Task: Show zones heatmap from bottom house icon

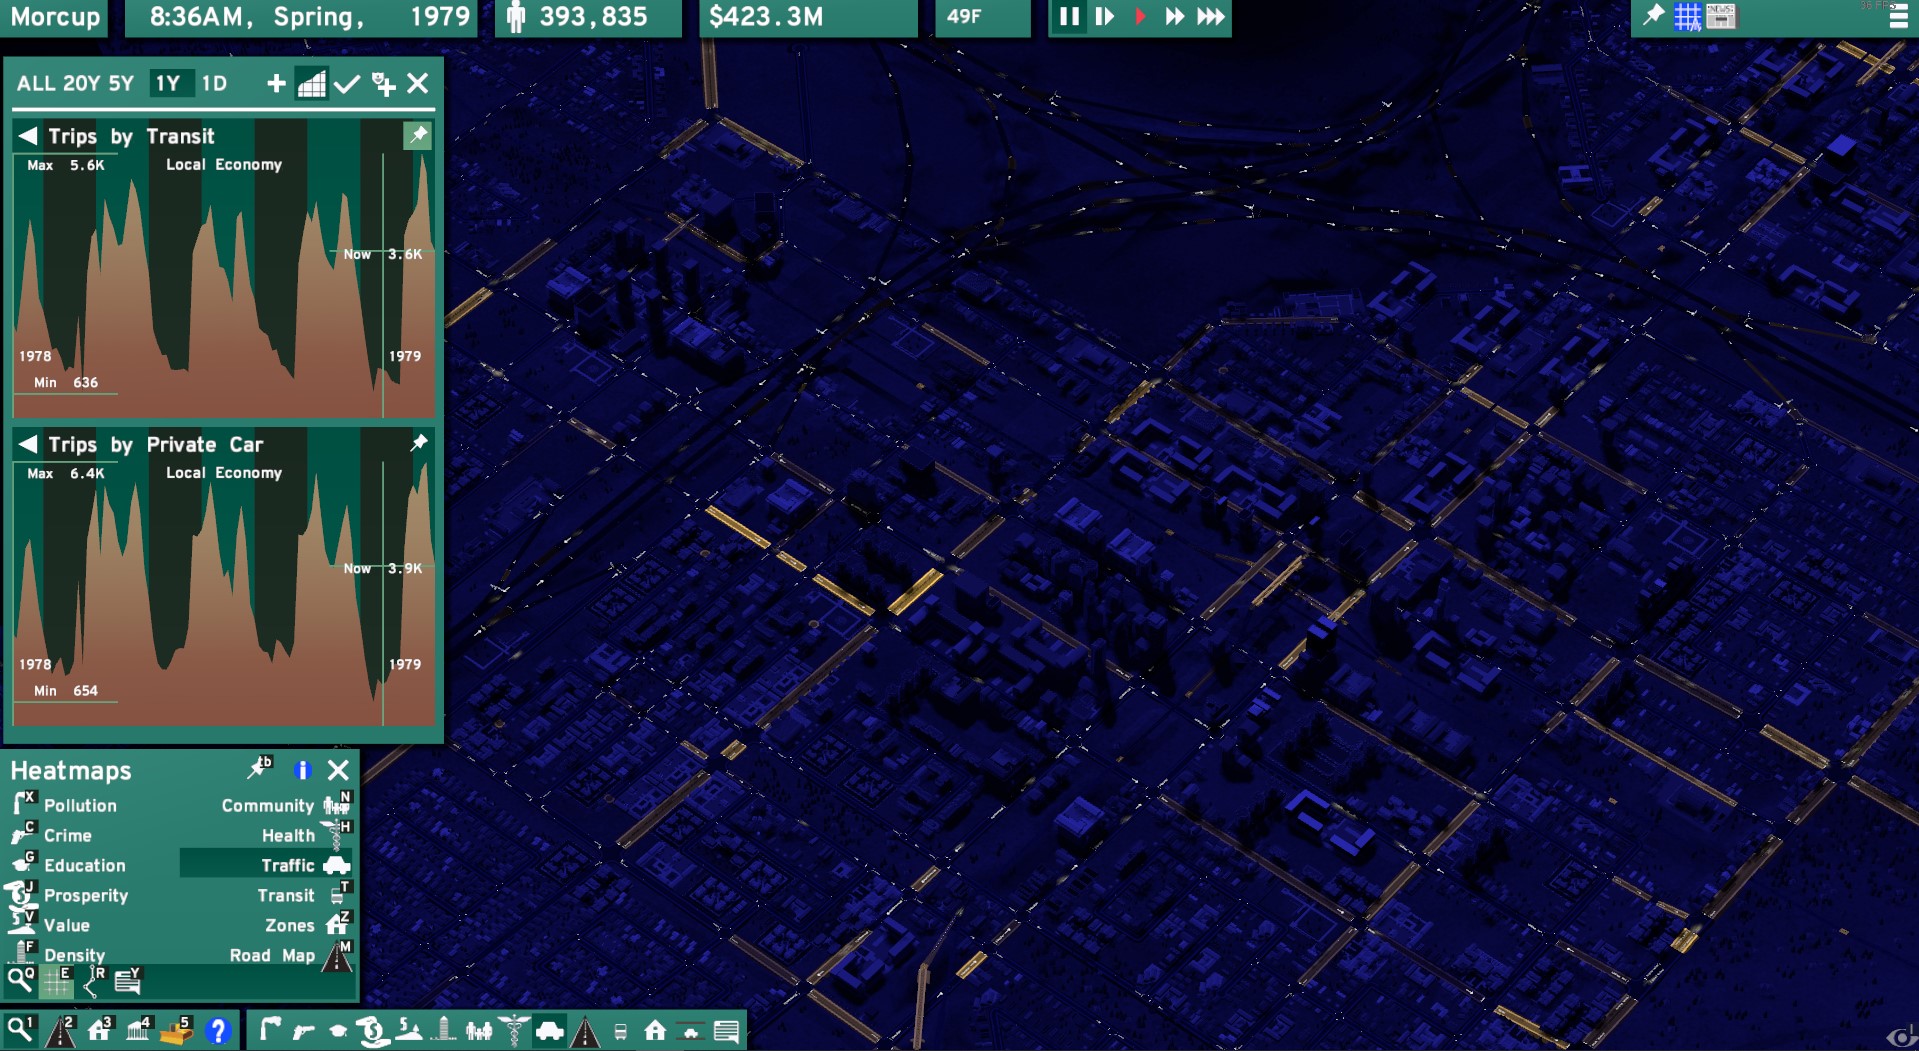Action: pos(655,1030)
